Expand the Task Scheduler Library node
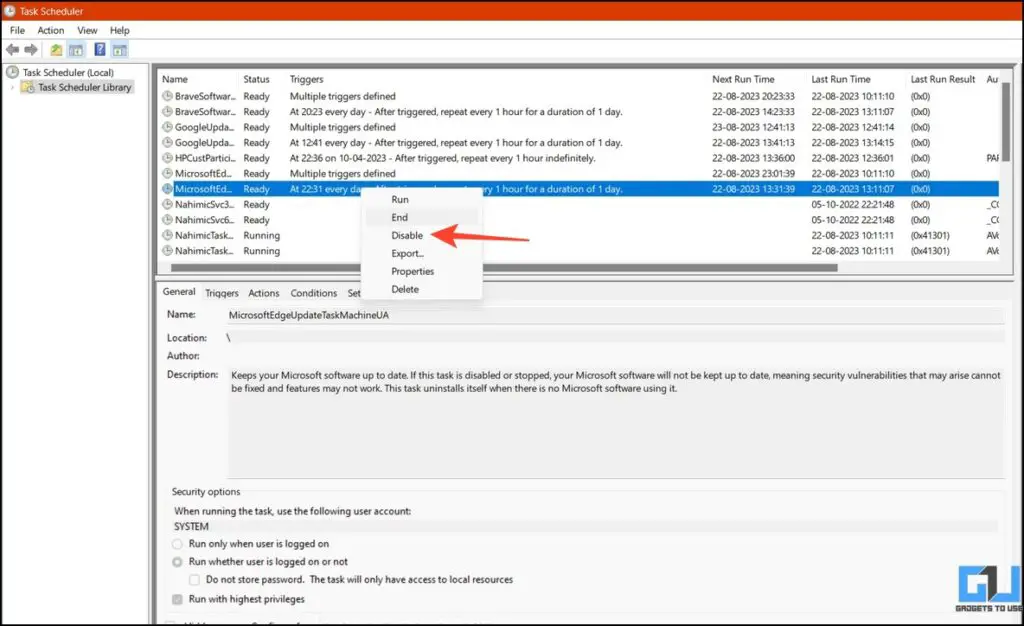 pyautogui.click(x=12, y=87)
